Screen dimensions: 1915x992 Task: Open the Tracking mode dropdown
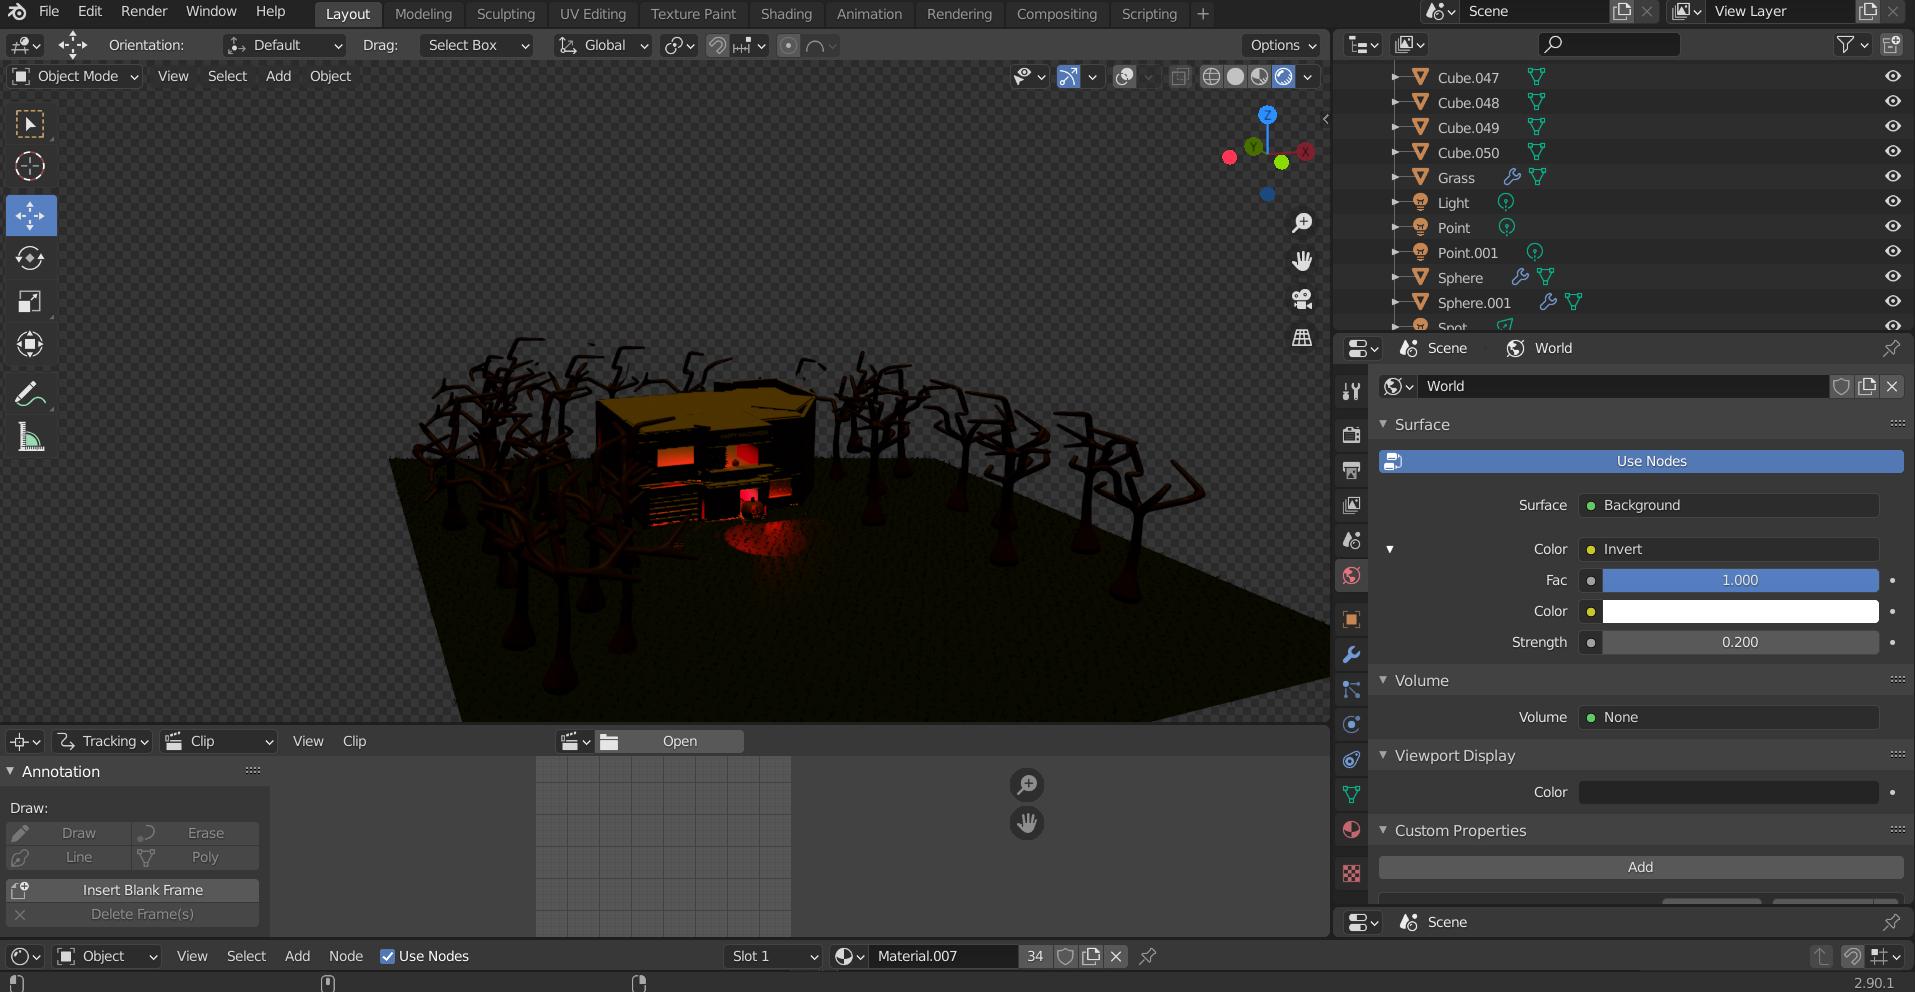click(x=102, y=741)
